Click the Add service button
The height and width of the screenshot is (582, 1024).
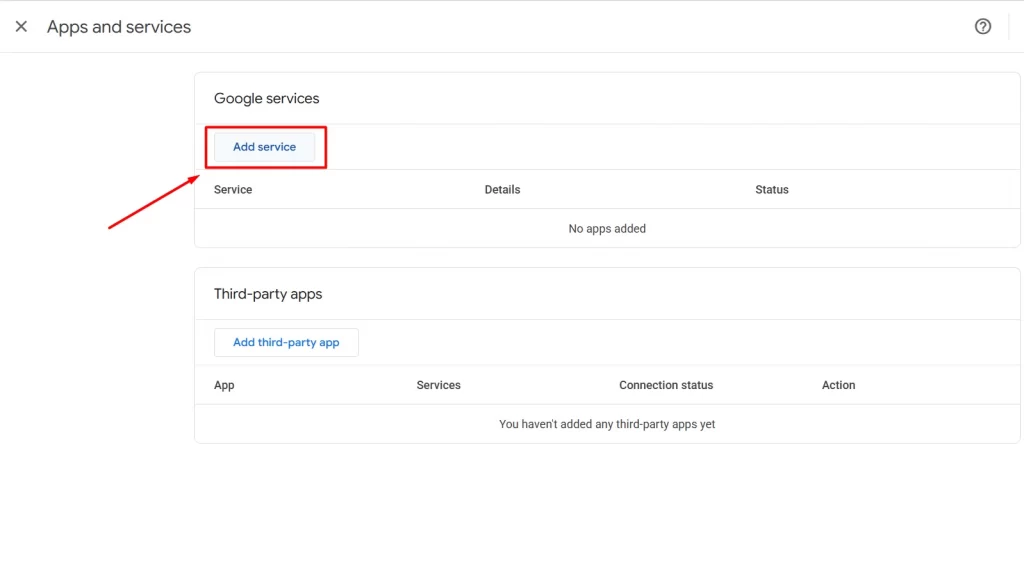pyautogui.click(x=264, y=147)
